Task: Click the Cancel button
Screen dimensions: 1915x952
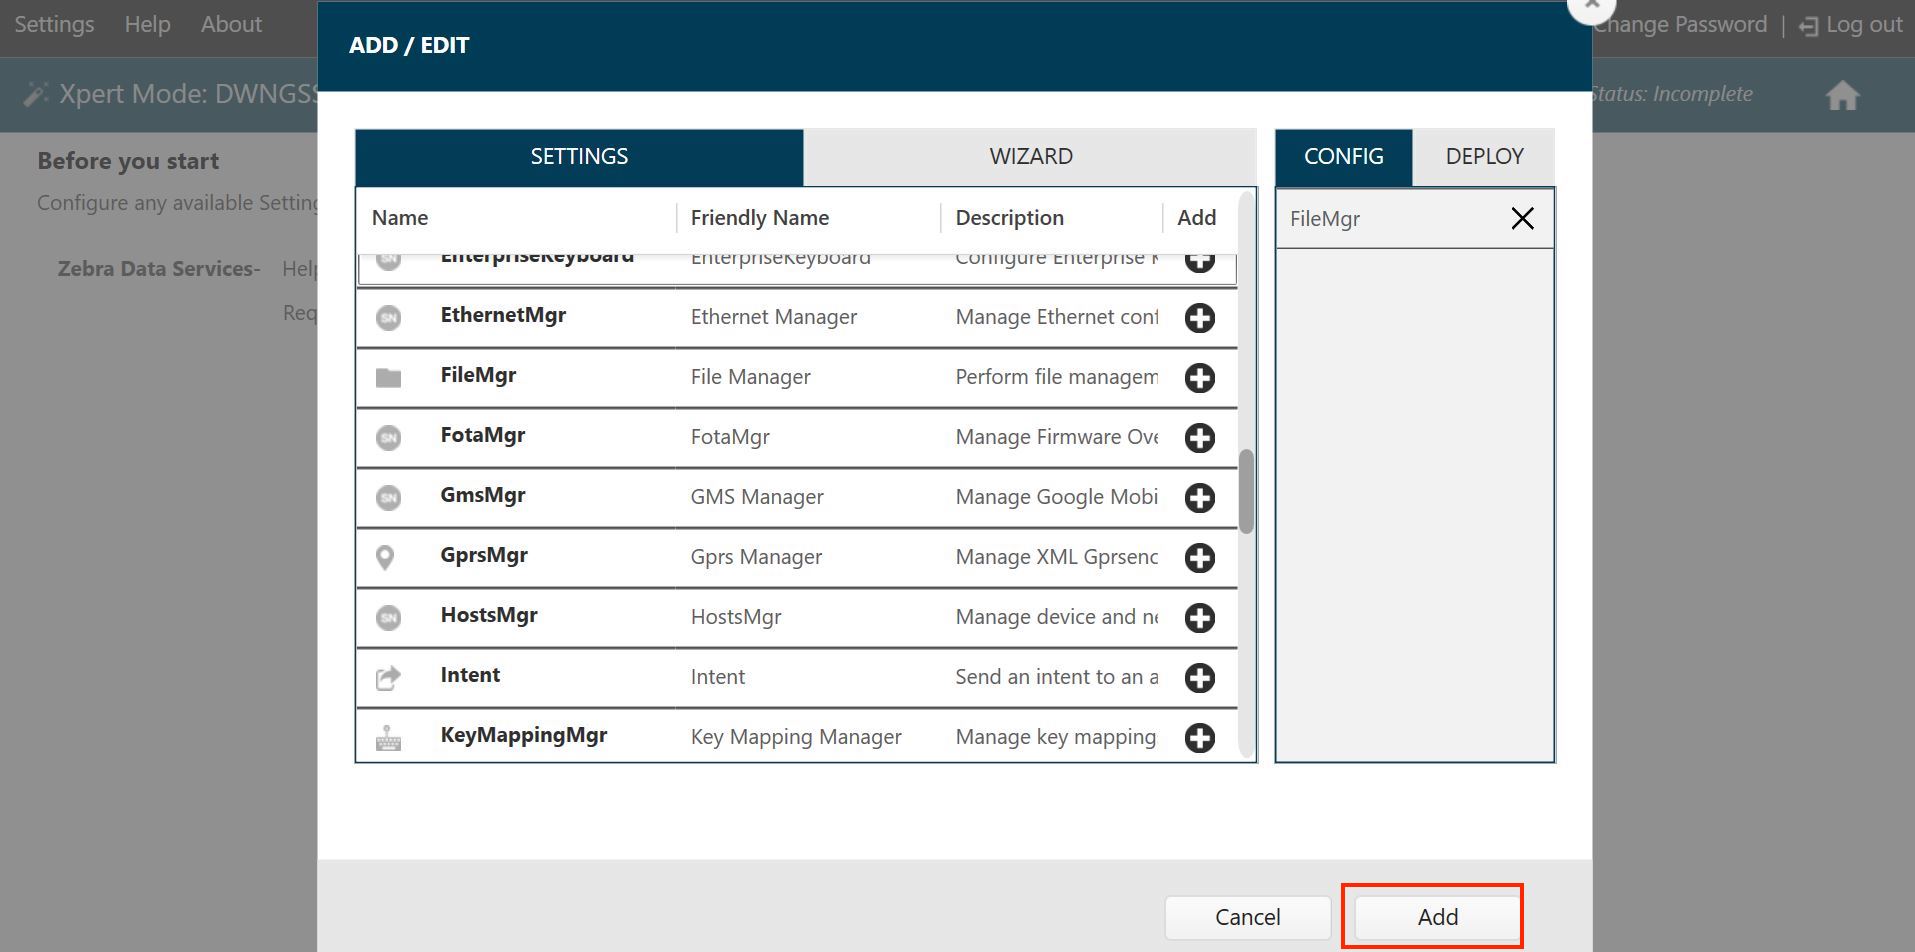Action: 1247,917
